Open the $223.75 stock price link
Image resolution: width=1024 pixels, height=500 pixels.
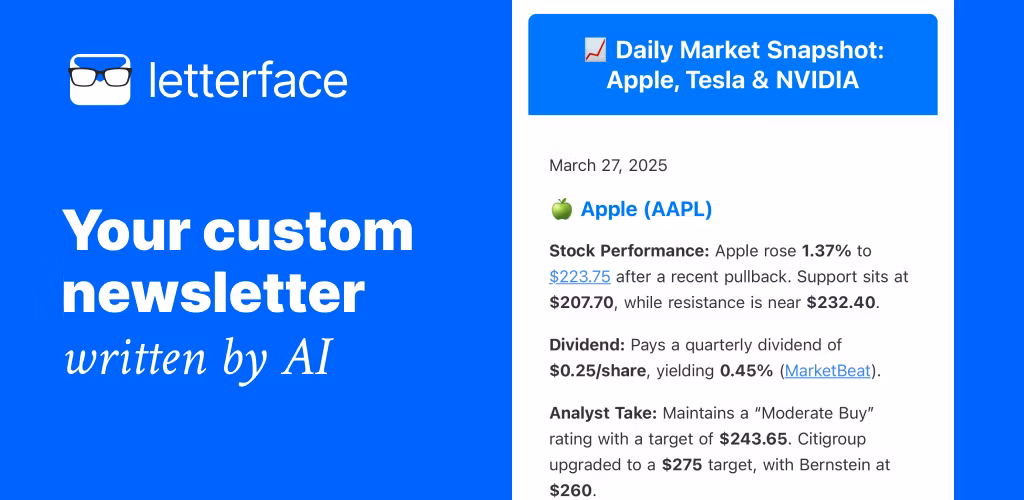[x=580, y=276]
